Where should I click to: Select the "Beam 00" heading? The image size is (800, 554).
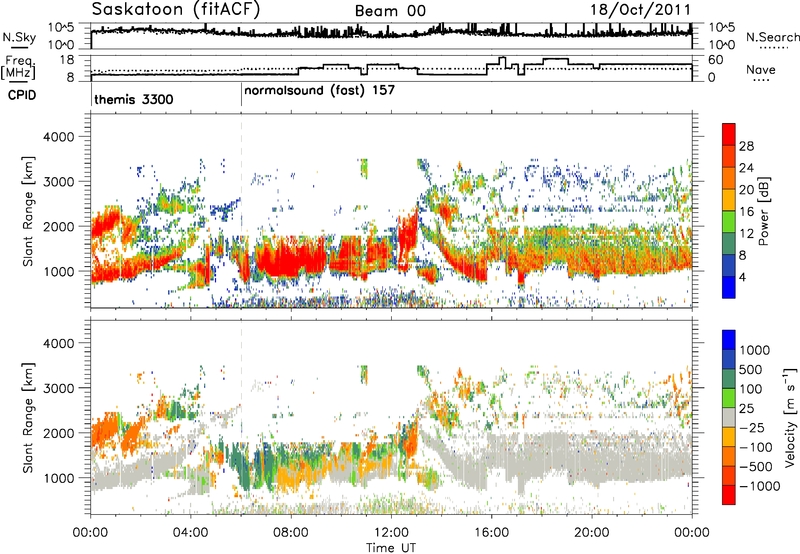[390, 11]
